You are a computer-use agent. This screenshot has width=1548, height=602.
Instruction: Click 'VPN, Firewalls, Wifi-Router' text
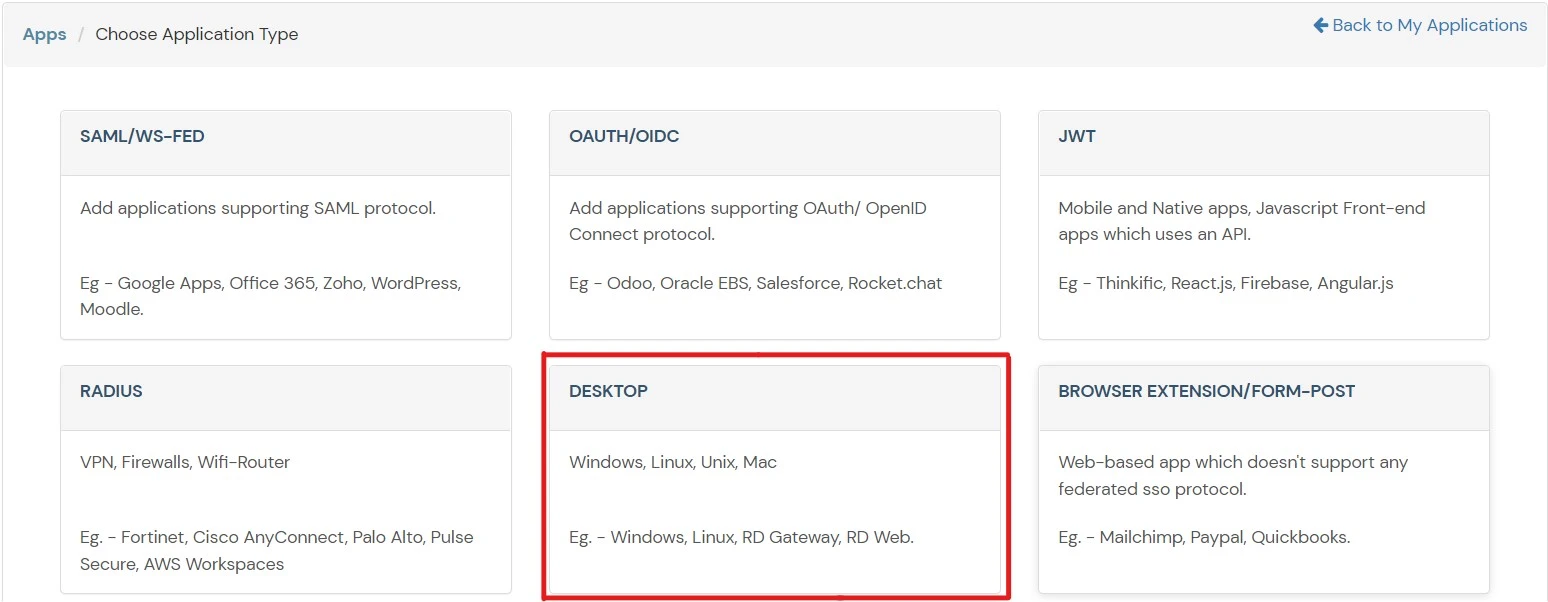click(x=185, y=462)
